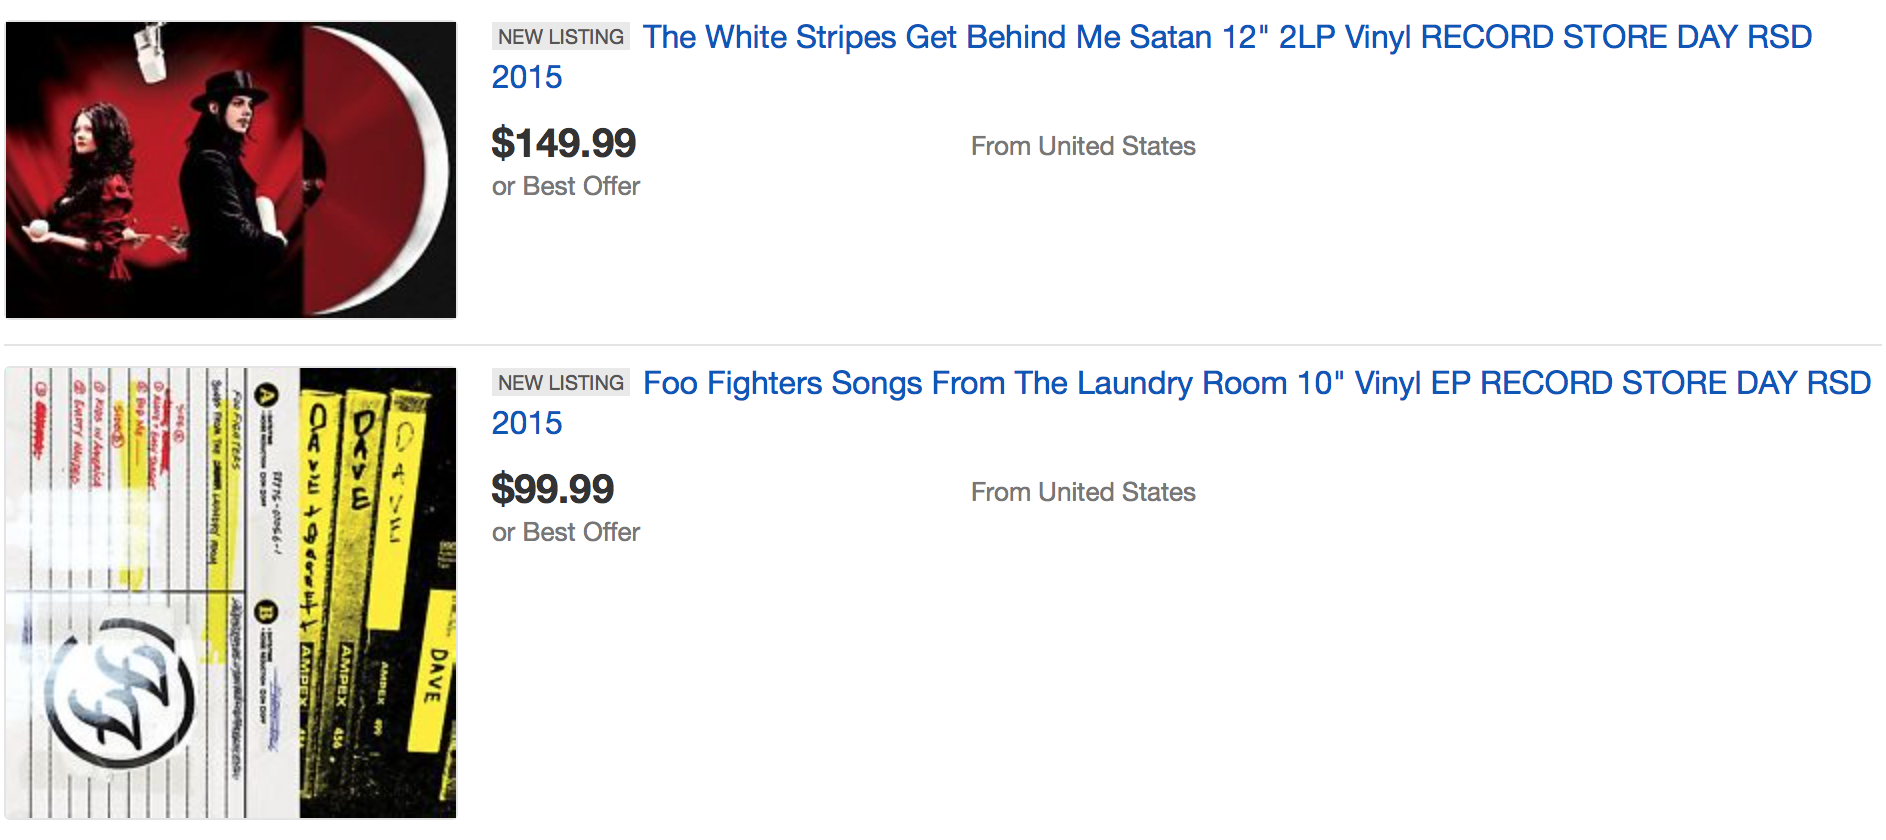Click the red vinyl disc in White Stripes image
This screenshot has height=840, width=1886.
375,170
